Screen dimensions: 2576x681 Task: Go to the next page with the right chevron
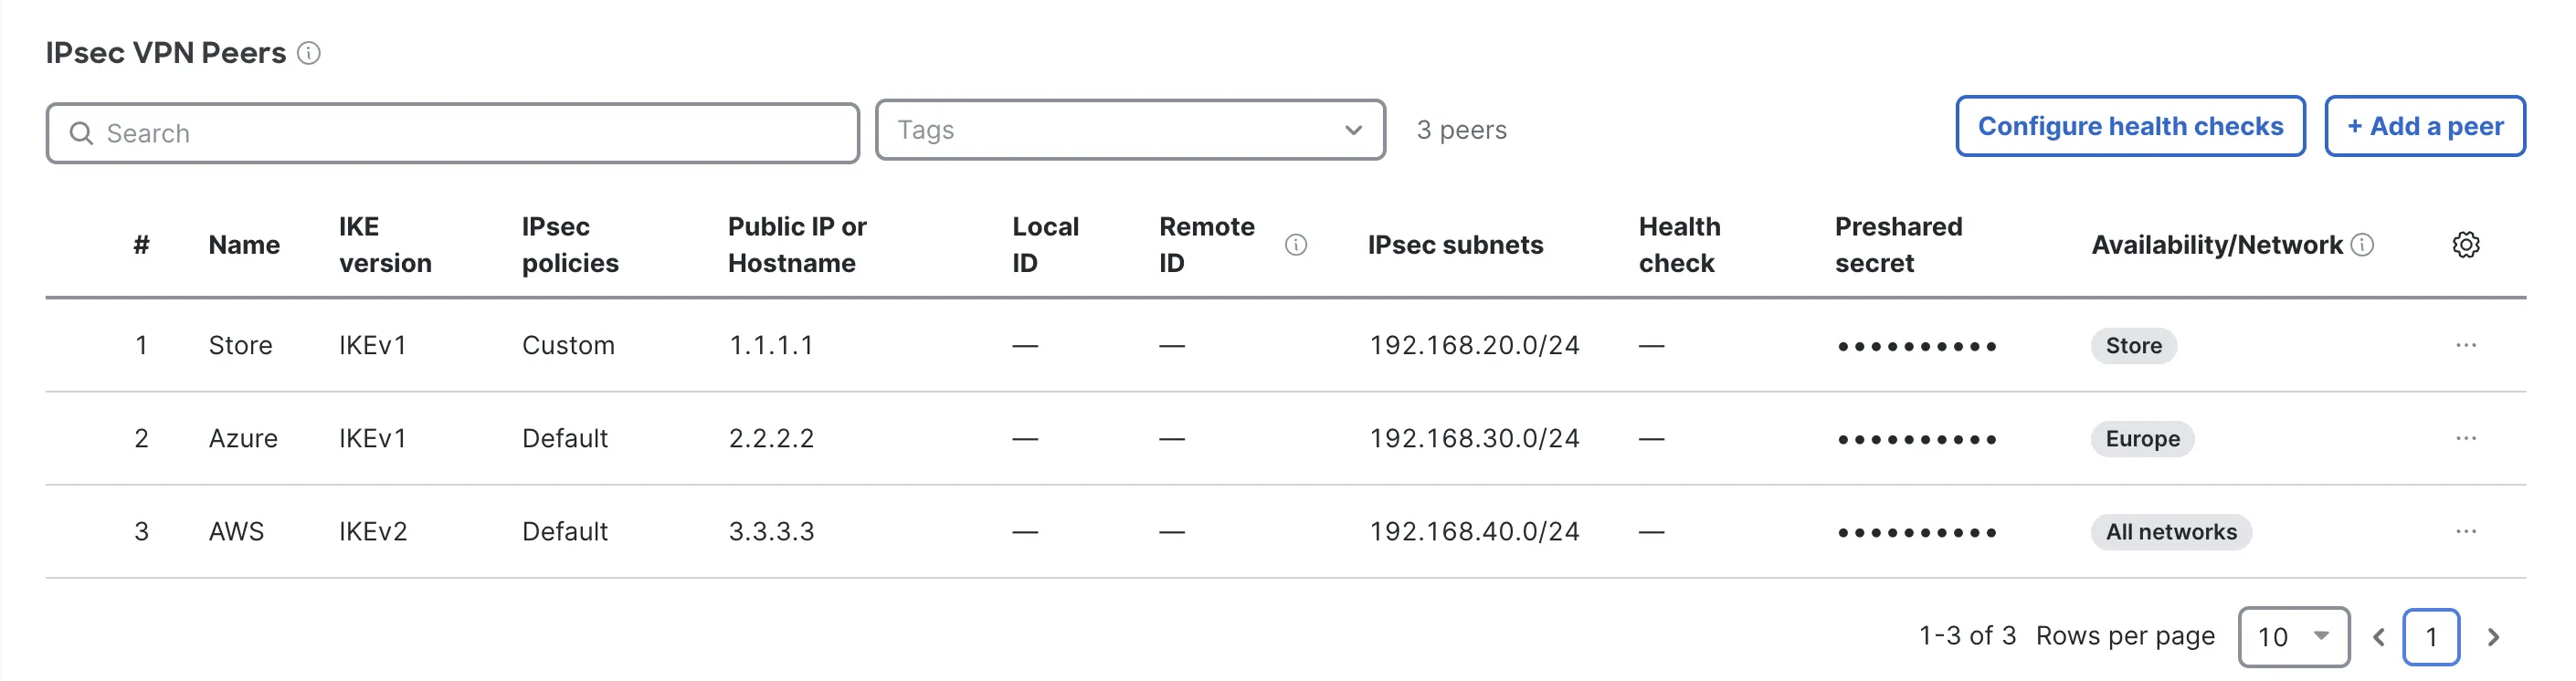click(x=2496, y=636)
